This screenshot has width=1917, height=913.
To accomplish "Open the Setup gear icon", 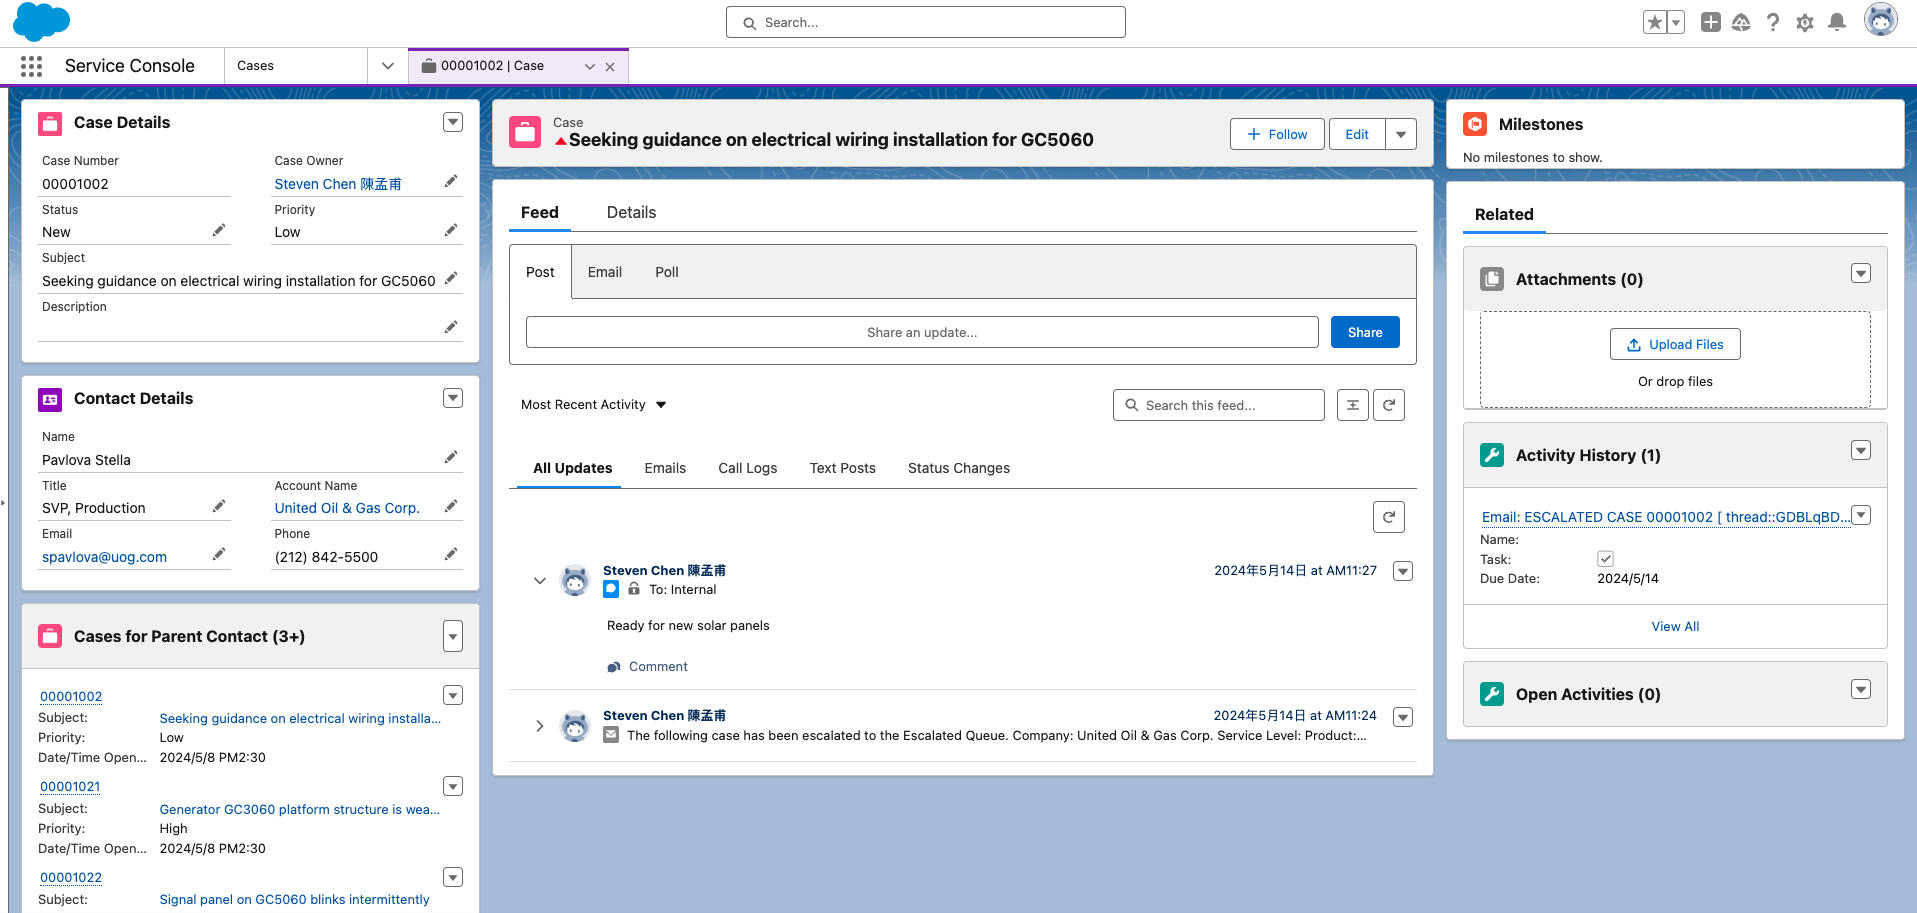I will [x=1805, y=22].
